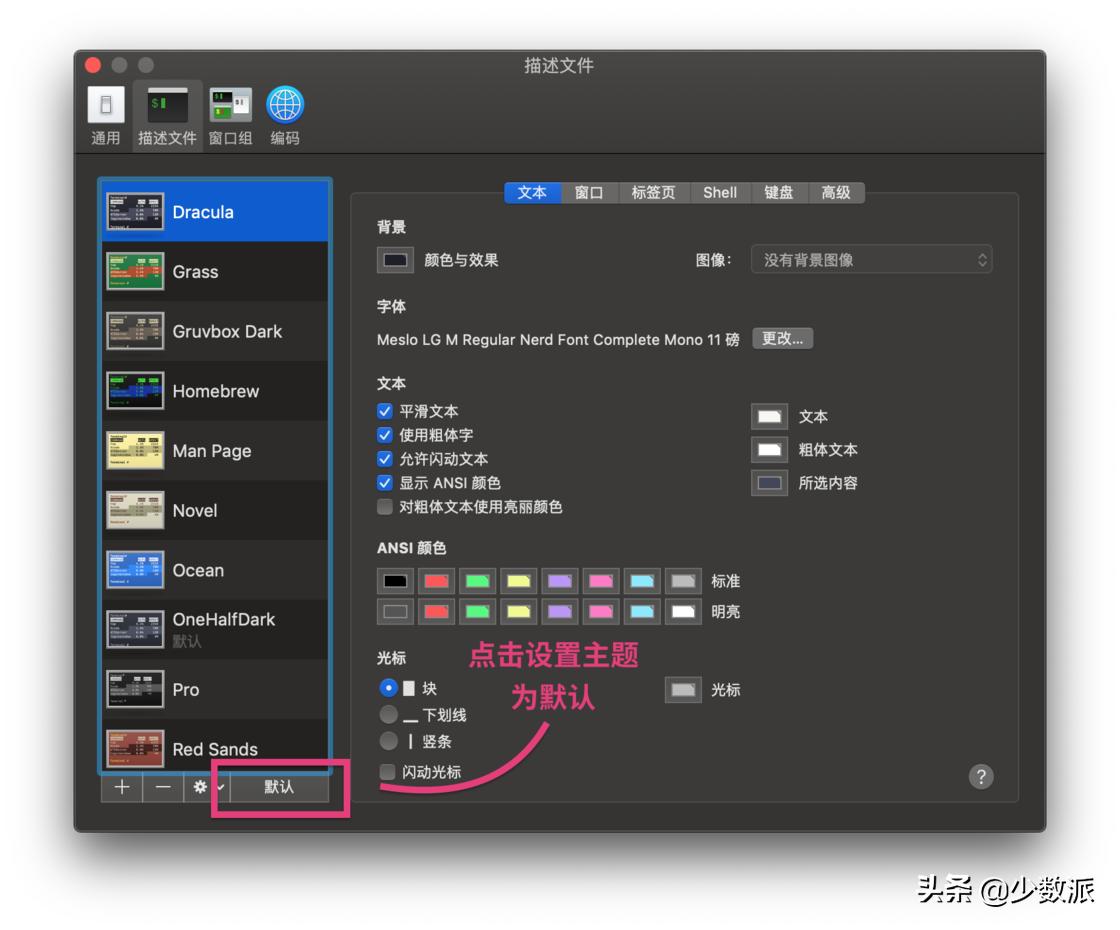
Task: Switch to the 高级 tab
Action: 836,193
